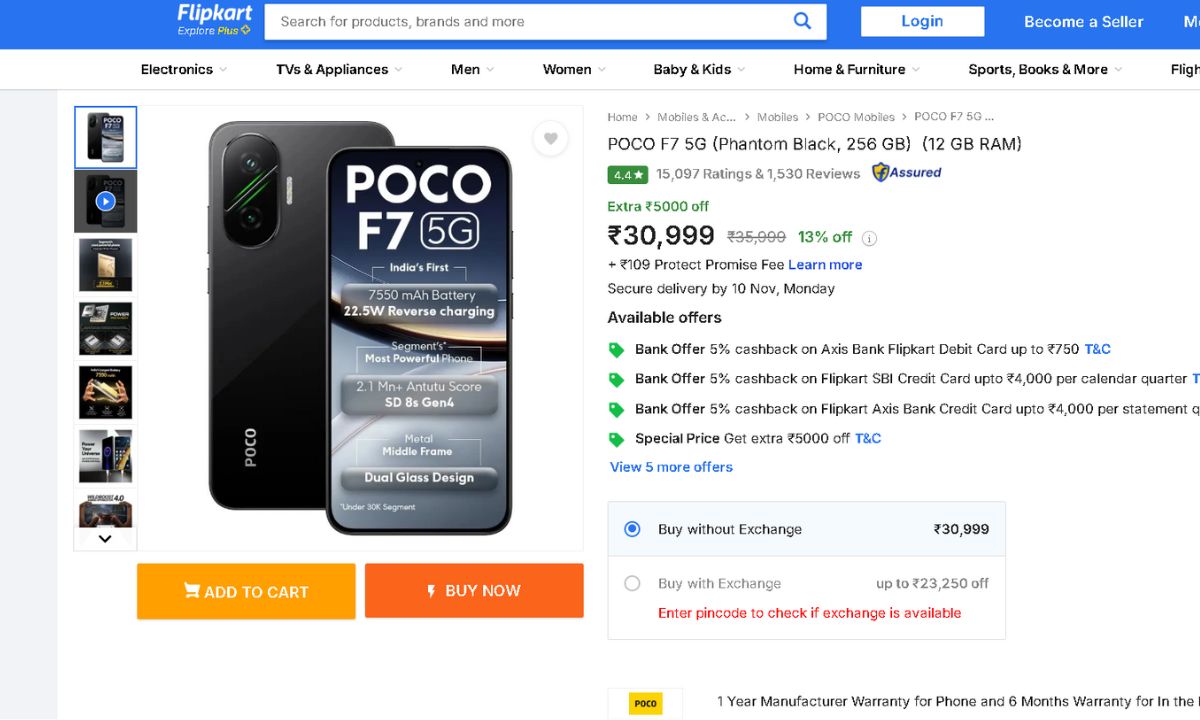
Task: Click the 4.4 star rating badge
Action: pyautogui.click(x=627, y=174)
